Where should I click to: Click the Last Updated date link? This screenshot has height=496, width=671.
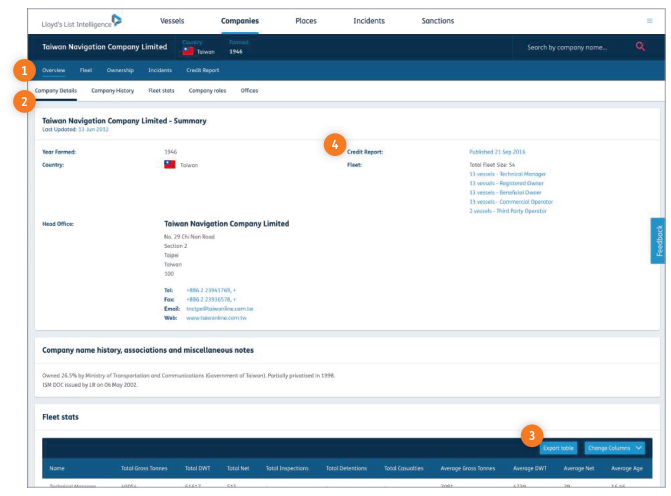click(x=93, y=129)
